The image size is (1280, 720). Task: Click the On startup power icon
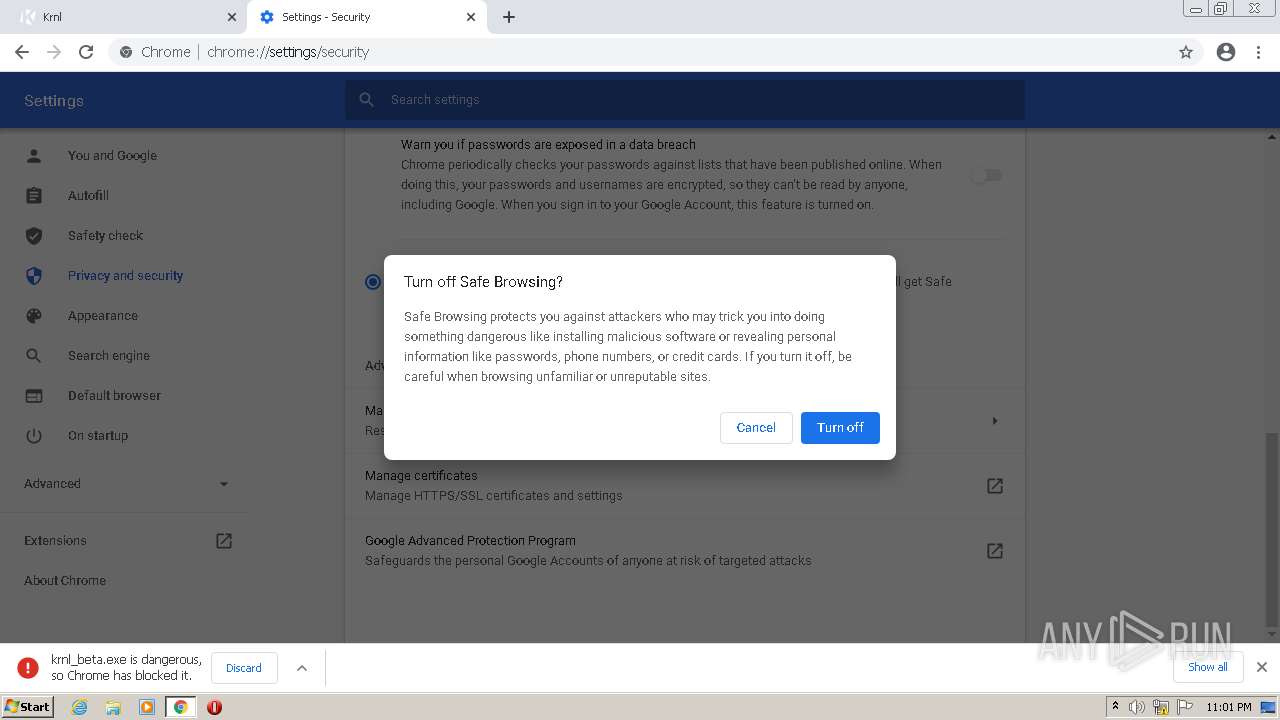click(x=34, y=436)
